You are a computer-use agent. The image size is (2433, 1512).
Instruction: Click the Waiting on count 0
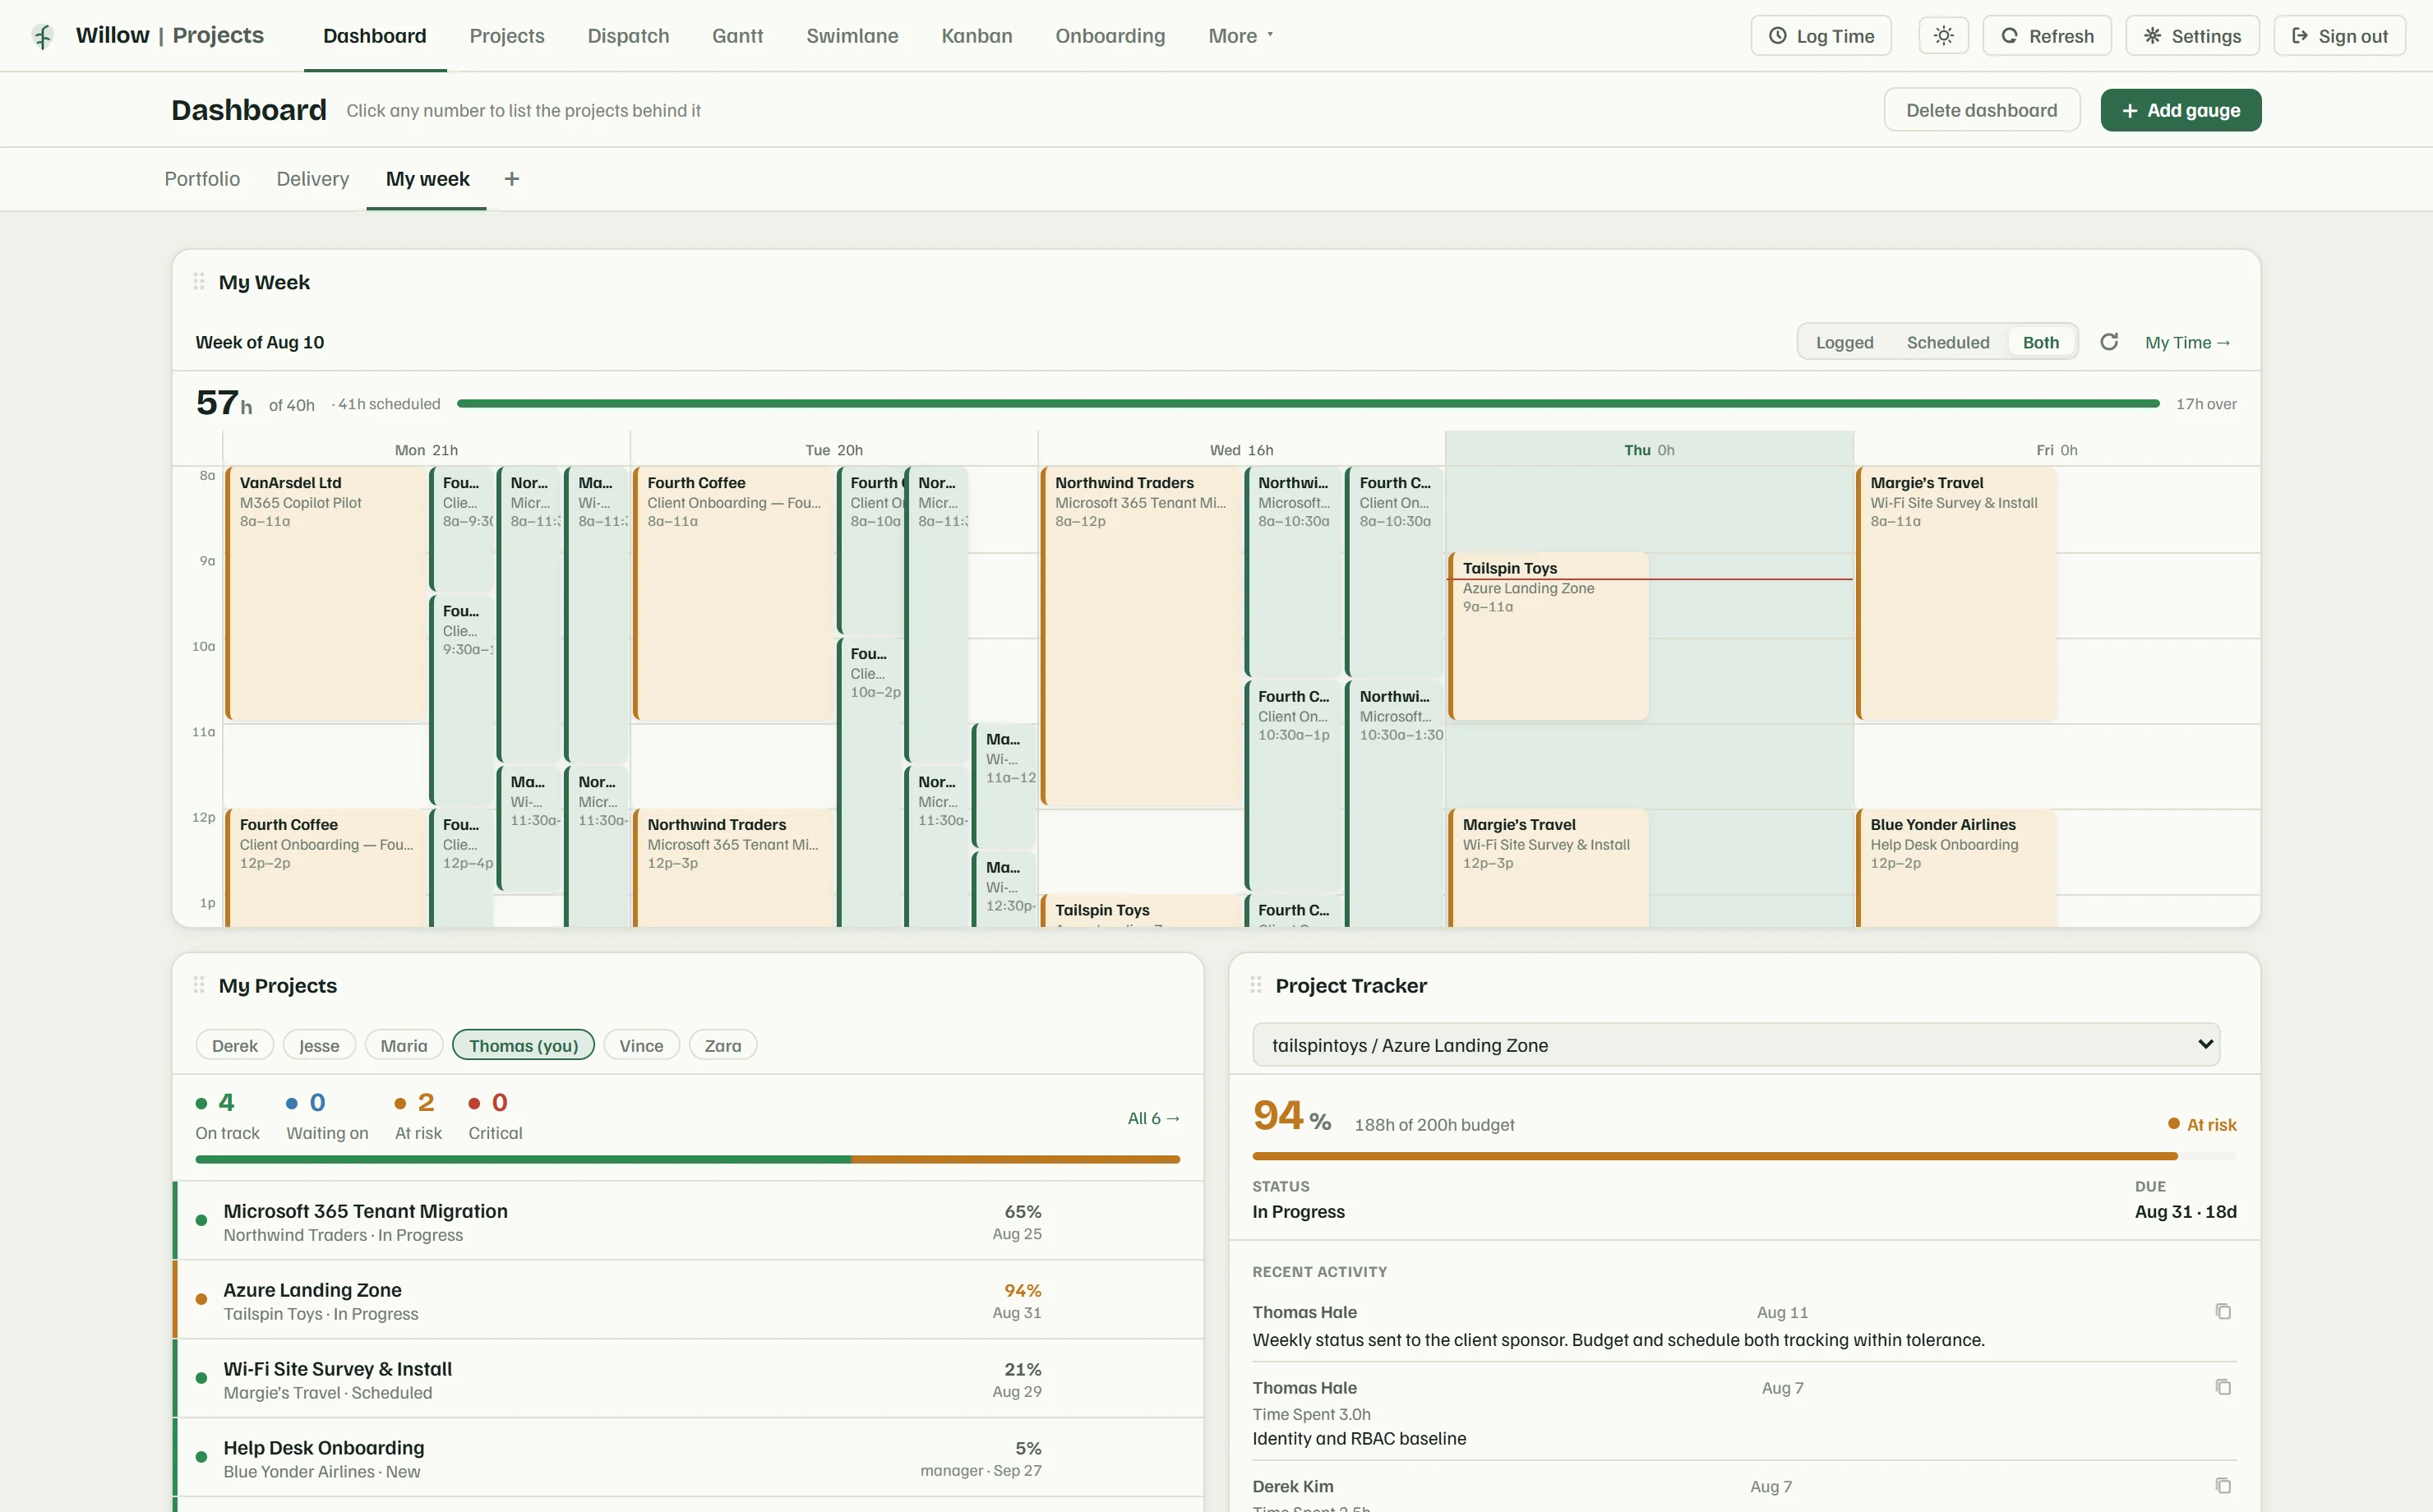[x=317, y=1102]
